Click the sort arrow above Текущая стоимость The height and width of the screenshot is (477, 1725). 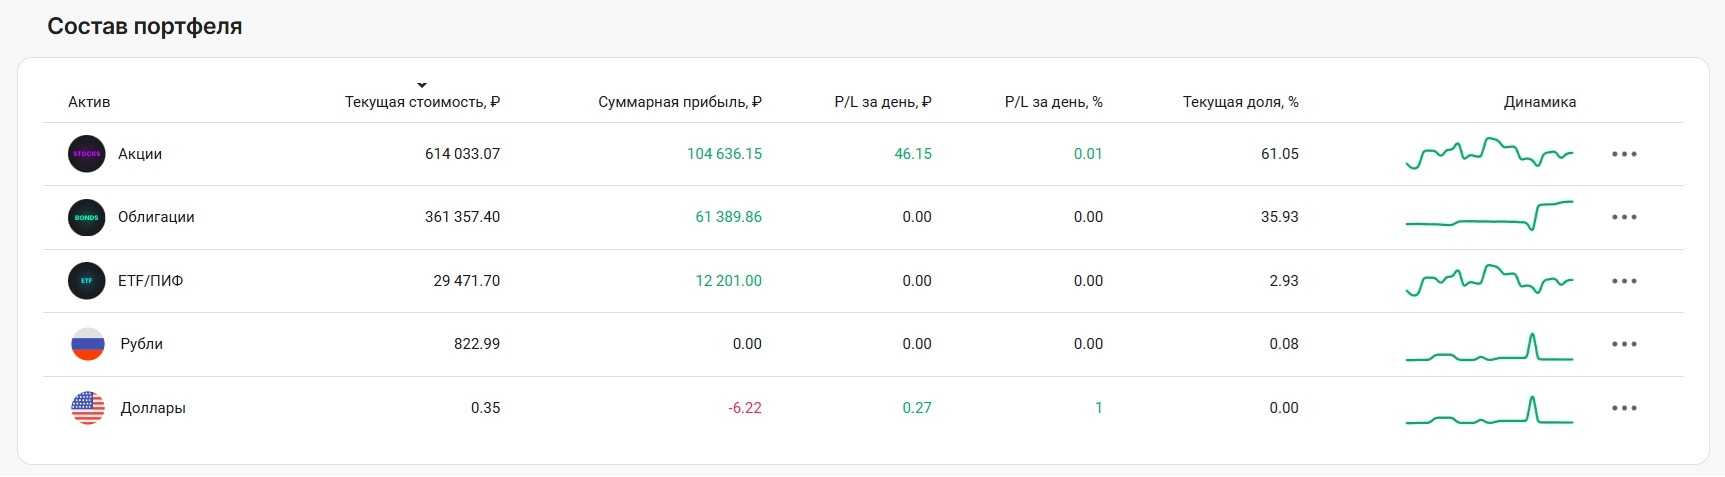pos(422,85)
